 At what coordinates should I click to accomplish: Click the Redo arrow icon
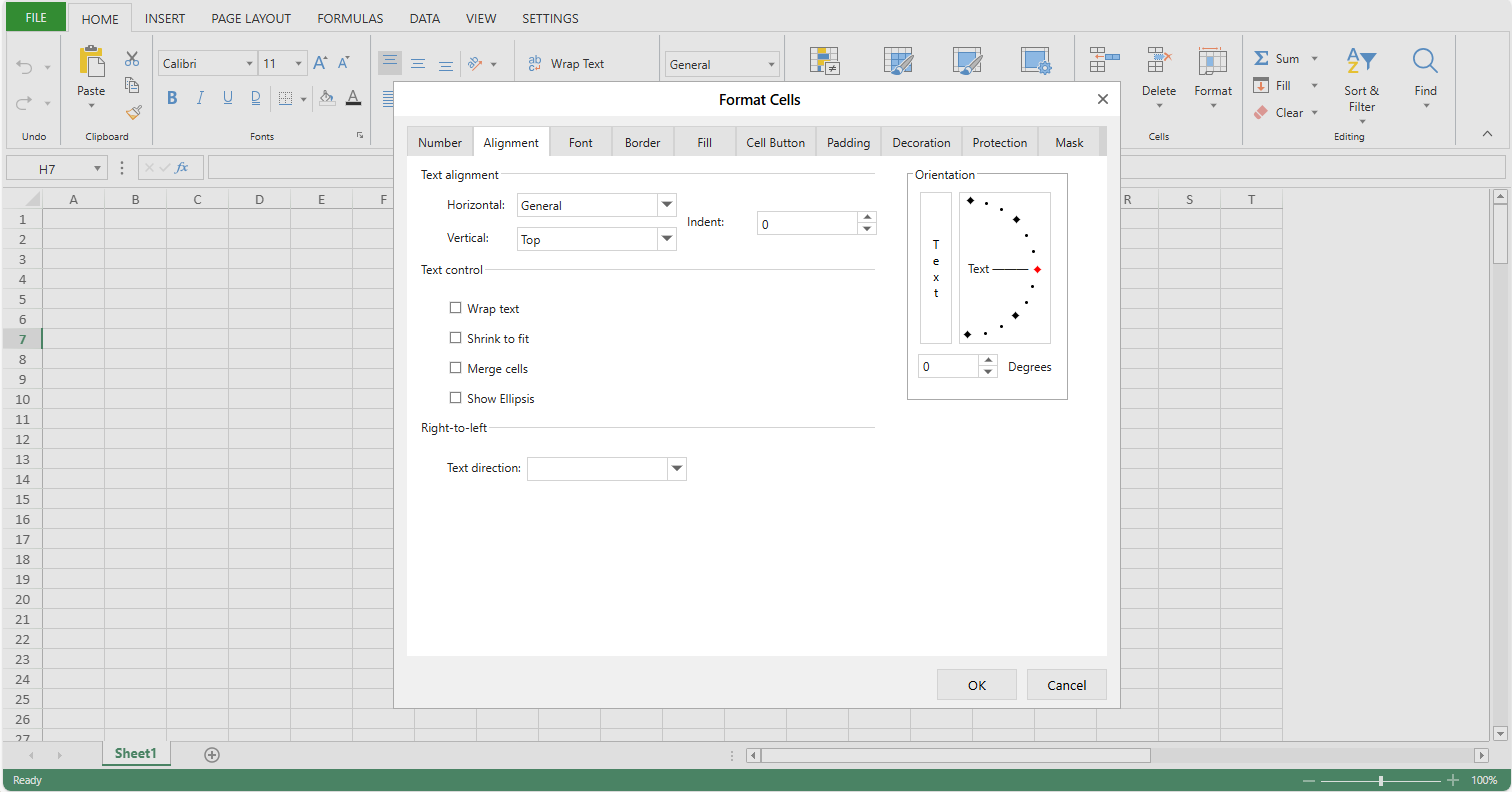click(x=25, y=102)
